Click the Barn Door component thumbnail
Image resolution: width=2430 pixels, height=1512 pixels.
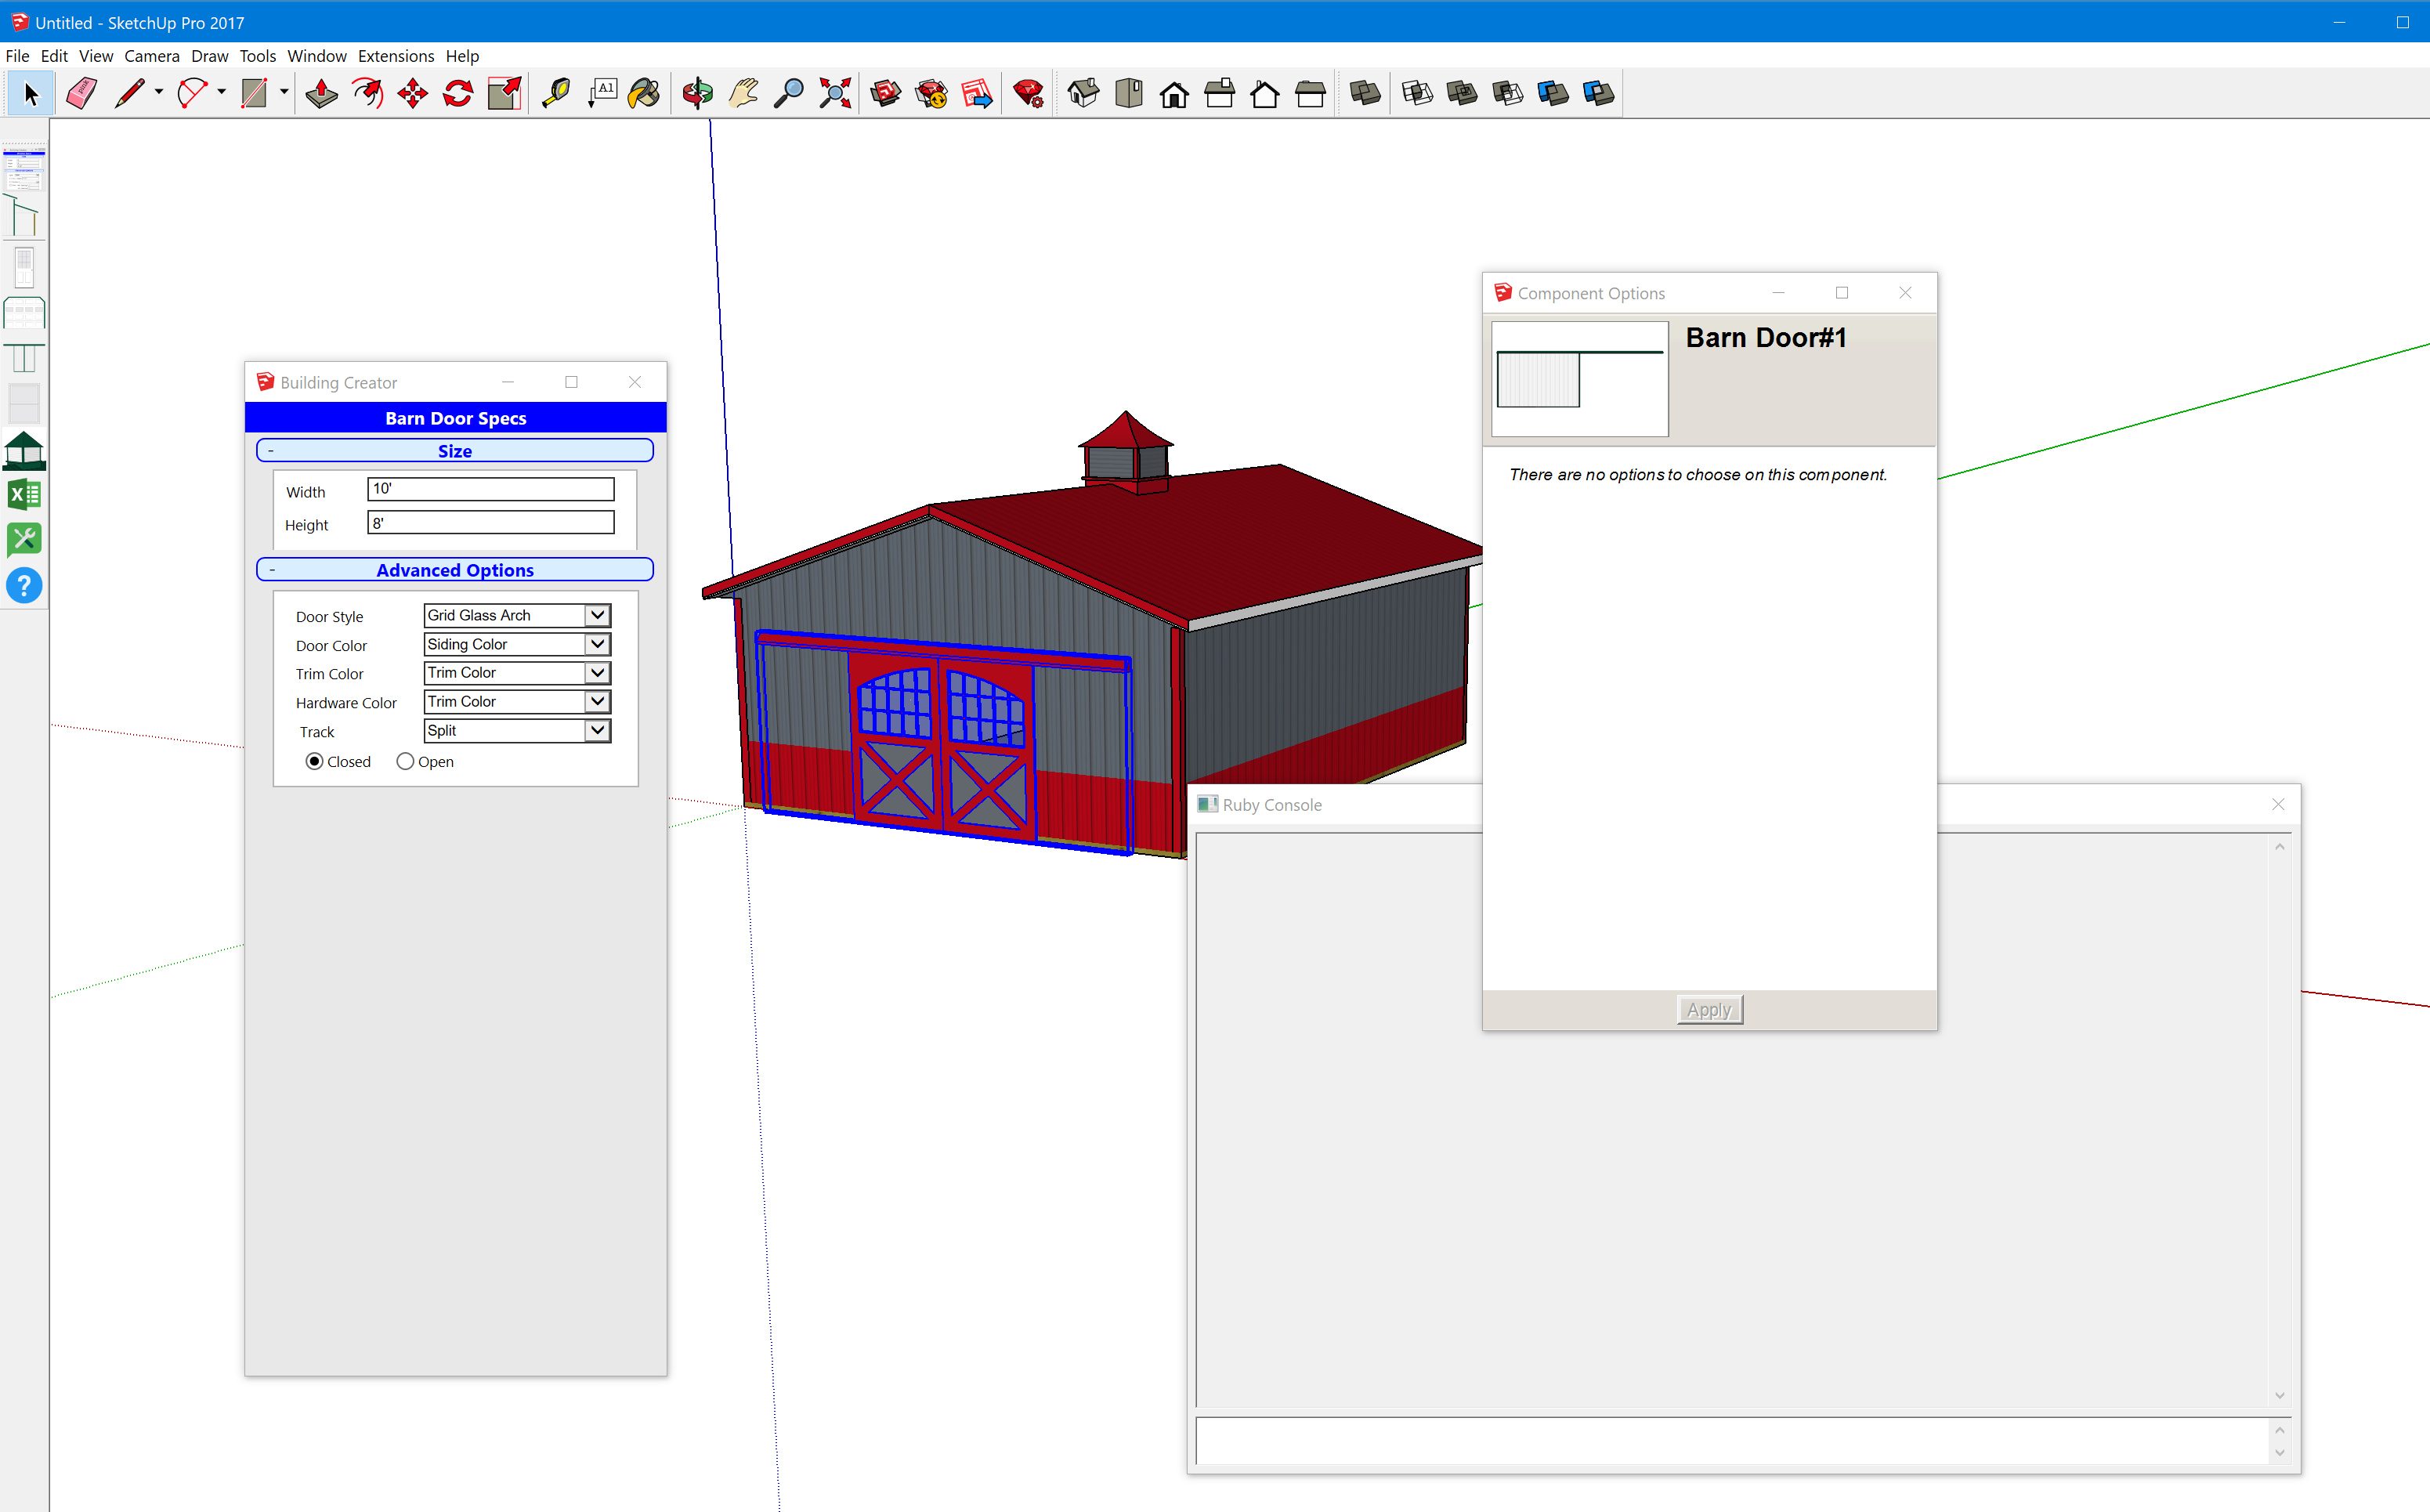[x=1579, y=379]
